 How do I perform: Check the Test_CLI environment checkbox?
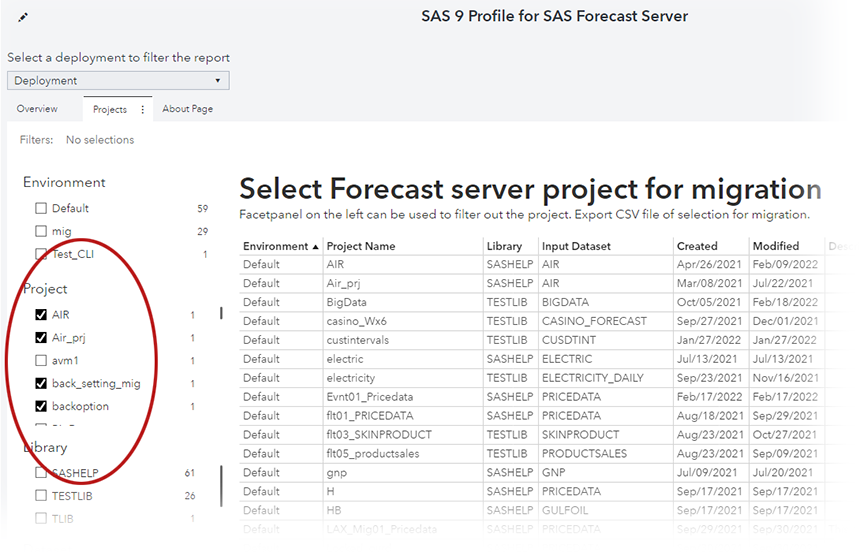41,254
